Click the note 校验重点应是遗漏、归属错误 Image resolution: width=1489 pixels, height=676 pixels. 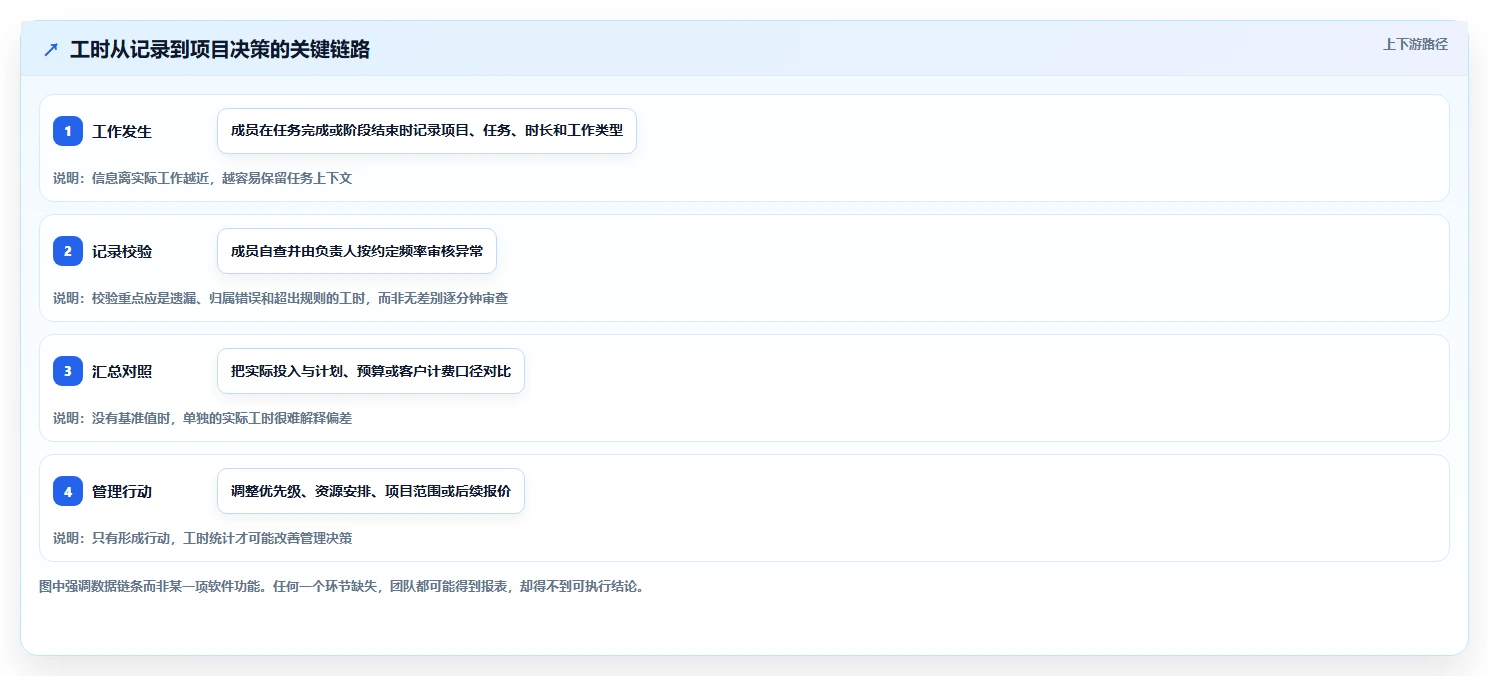tap(281, 298)
